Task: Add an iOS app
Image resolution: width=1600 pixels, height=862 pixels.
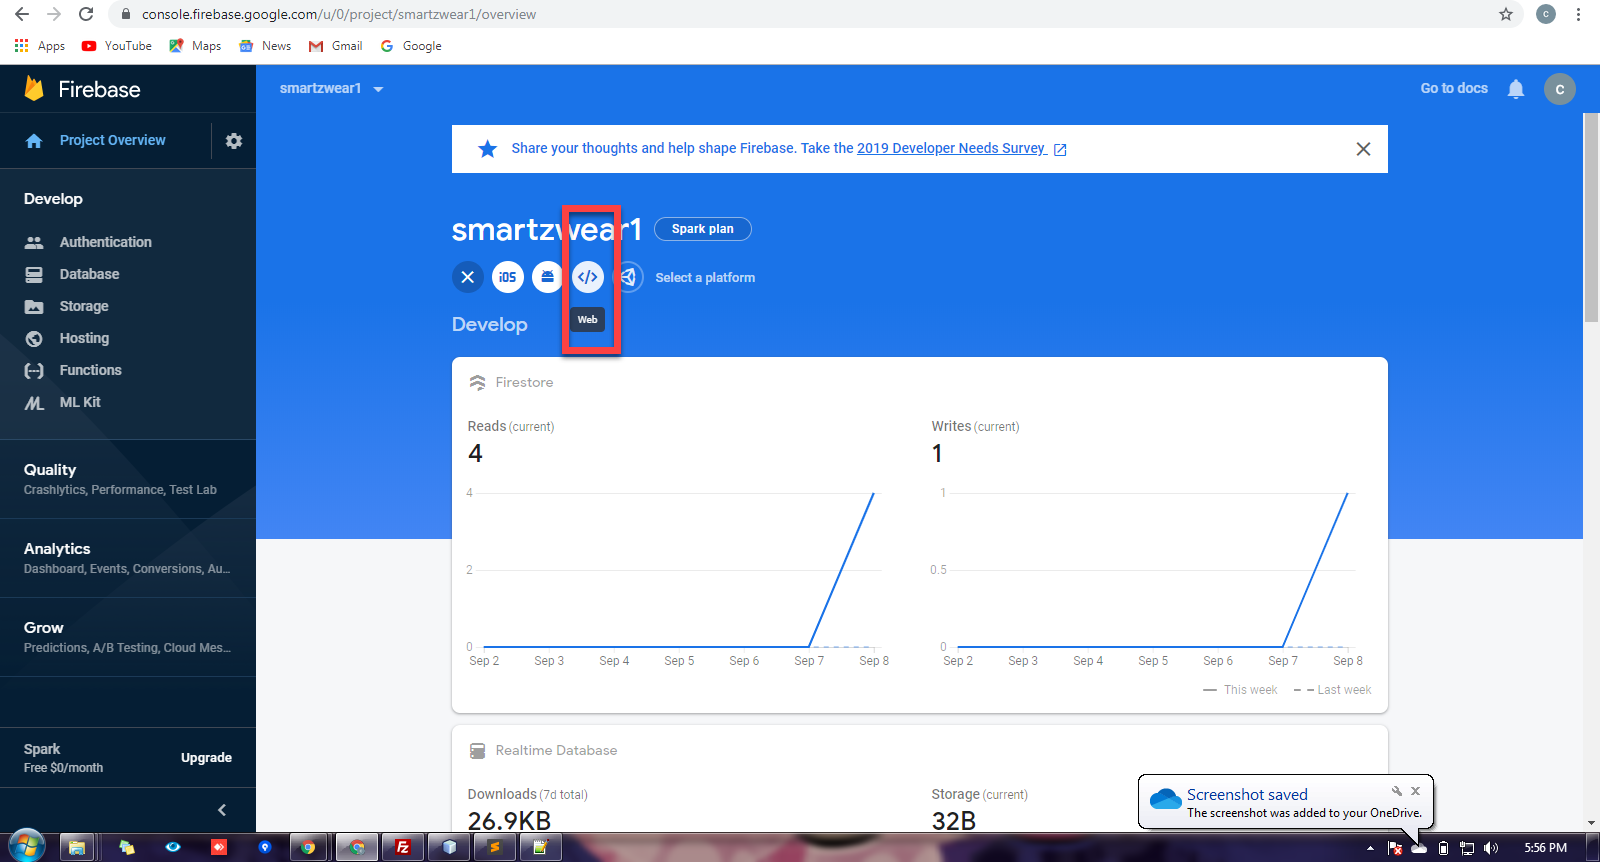Action: pos(508,277)
